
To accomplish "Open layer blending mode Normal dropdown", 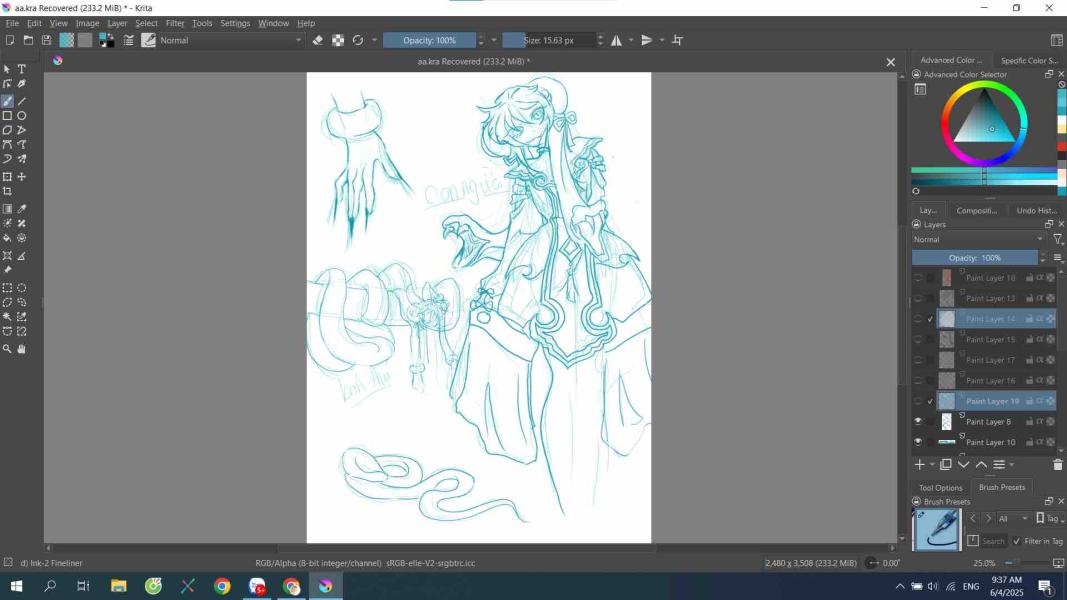I will point(978,239).
